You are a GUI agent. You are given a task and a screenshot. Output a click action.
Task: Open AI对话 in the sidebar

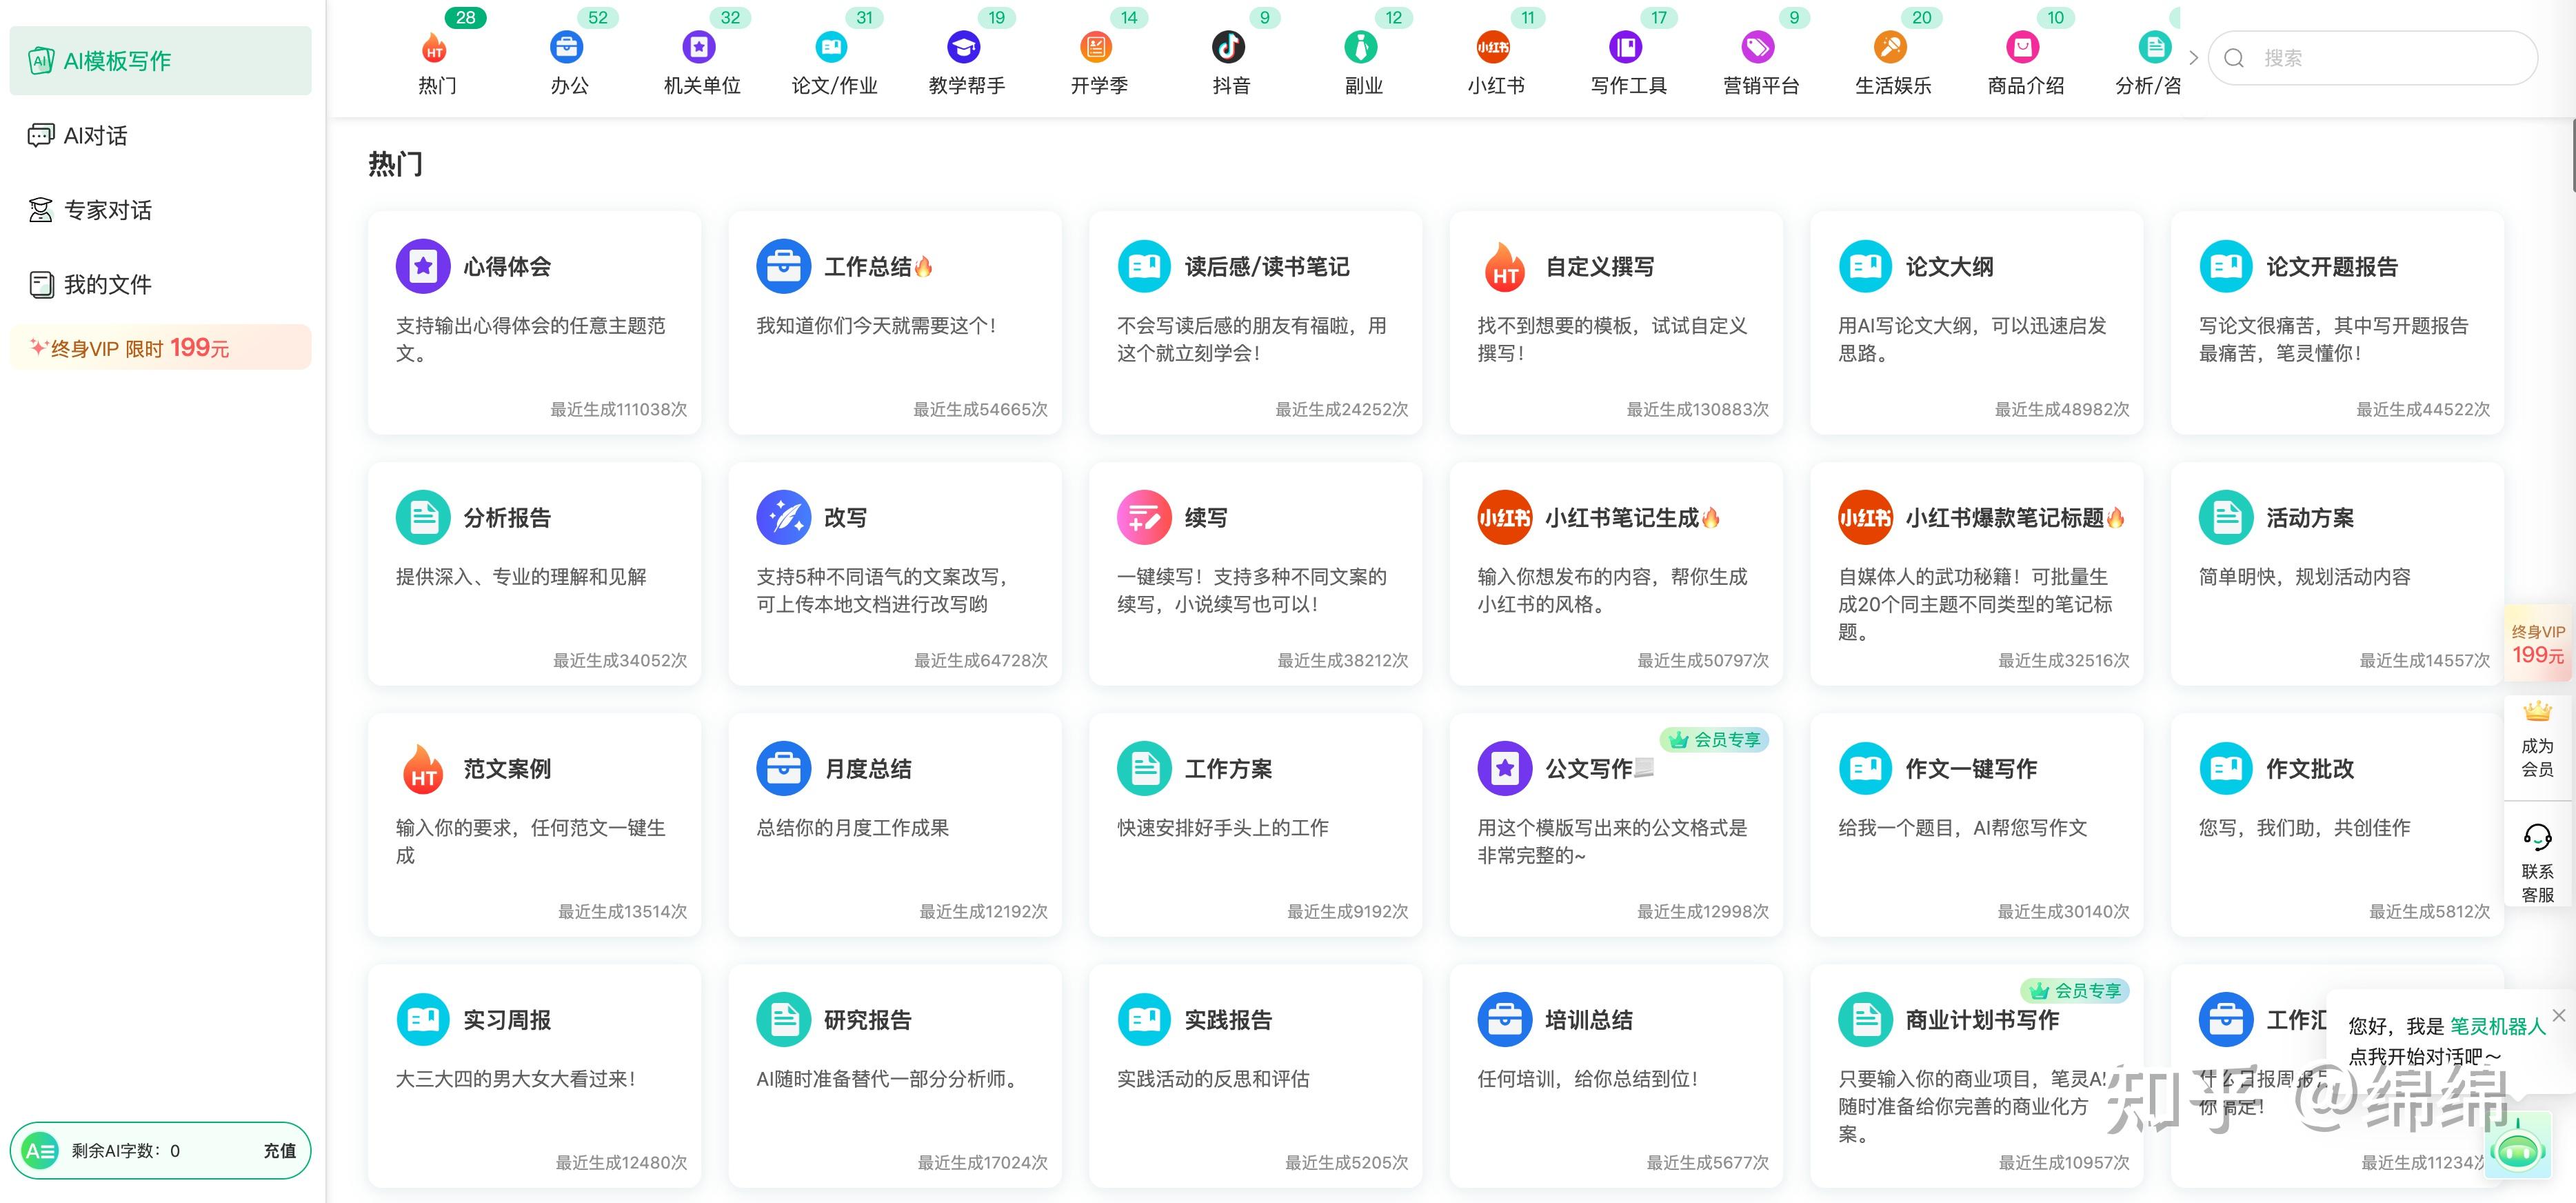(160, 135)
